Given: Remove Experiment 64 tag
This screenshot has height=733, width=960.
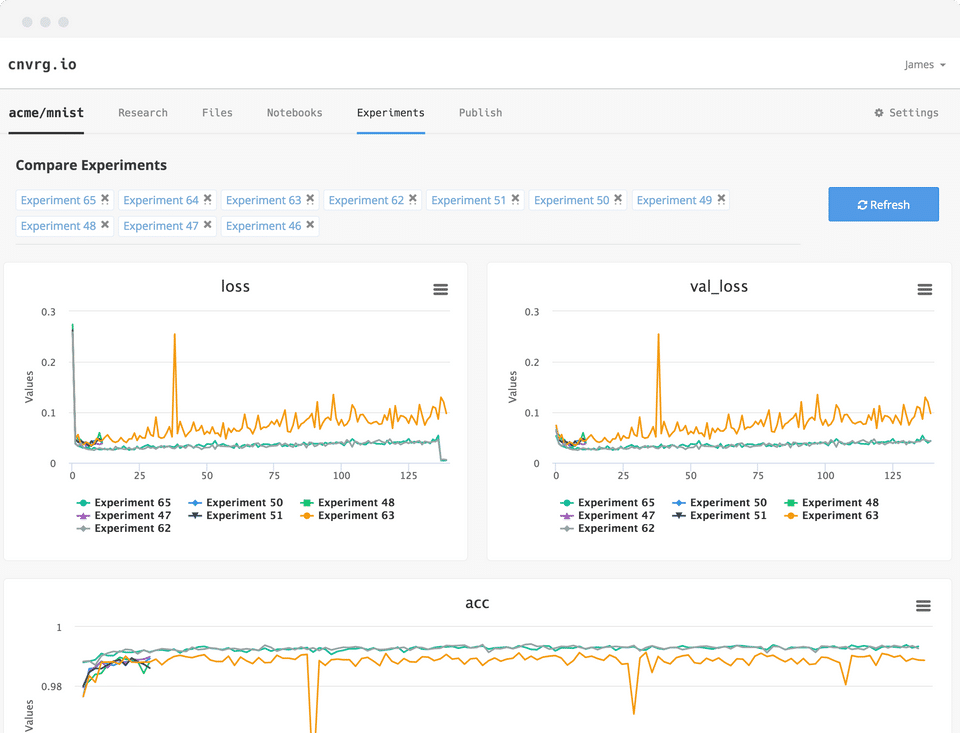Looking at the screenshot, I should [208, 199].
